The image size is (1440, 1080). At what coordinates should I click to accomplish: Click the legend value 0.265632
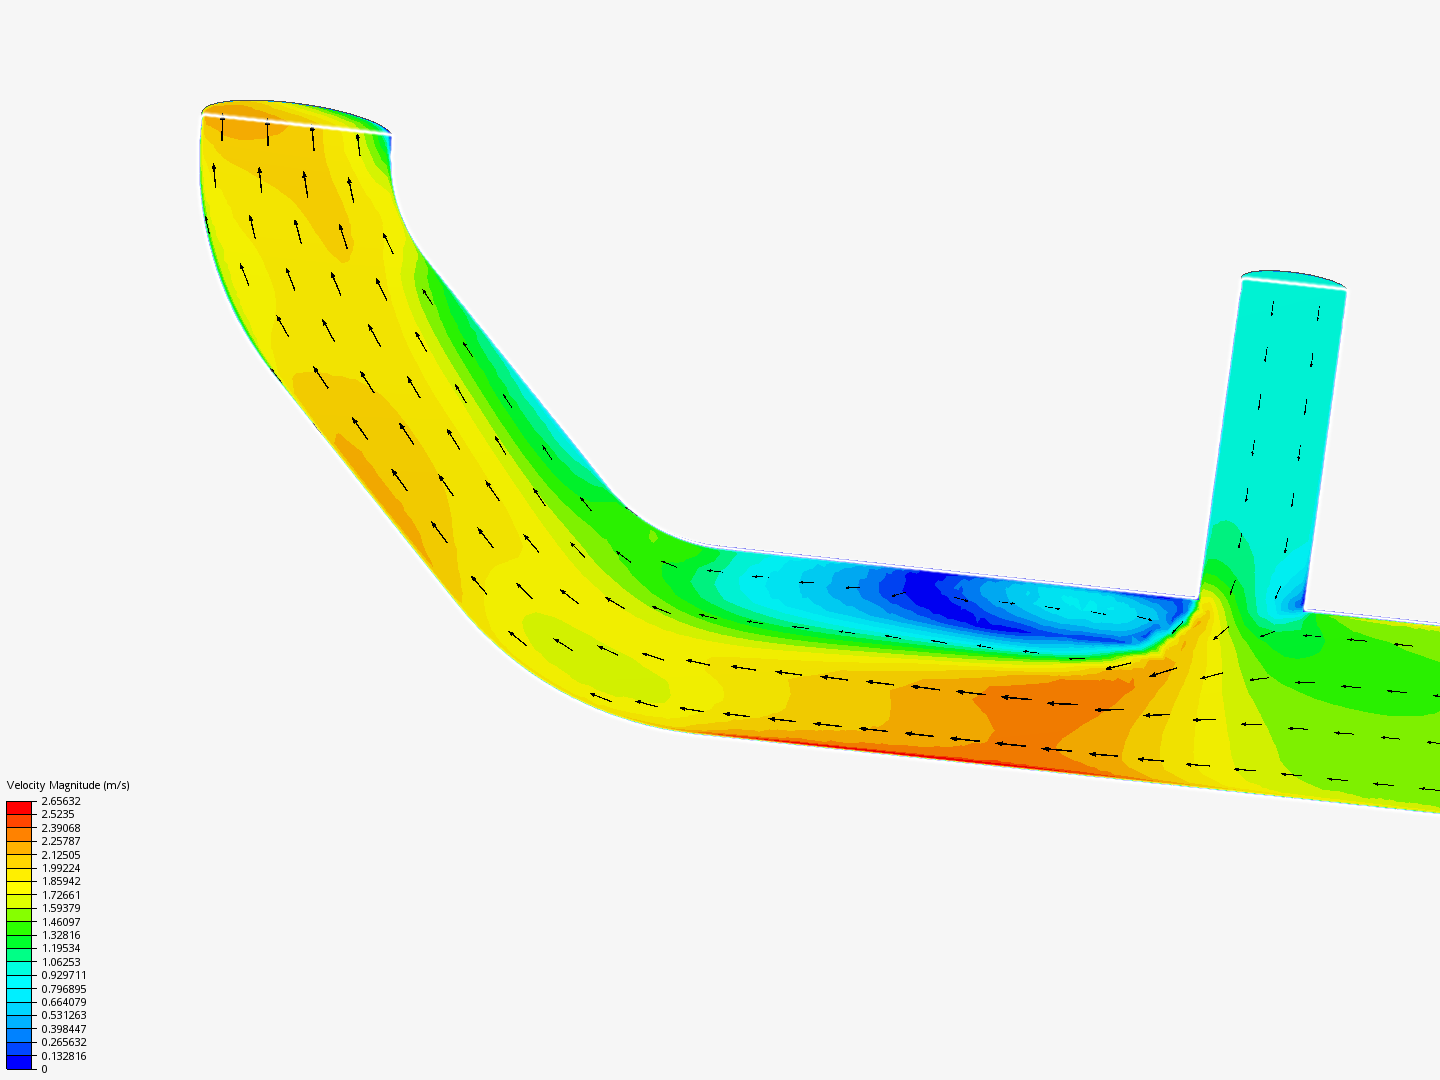point(64,1042)
